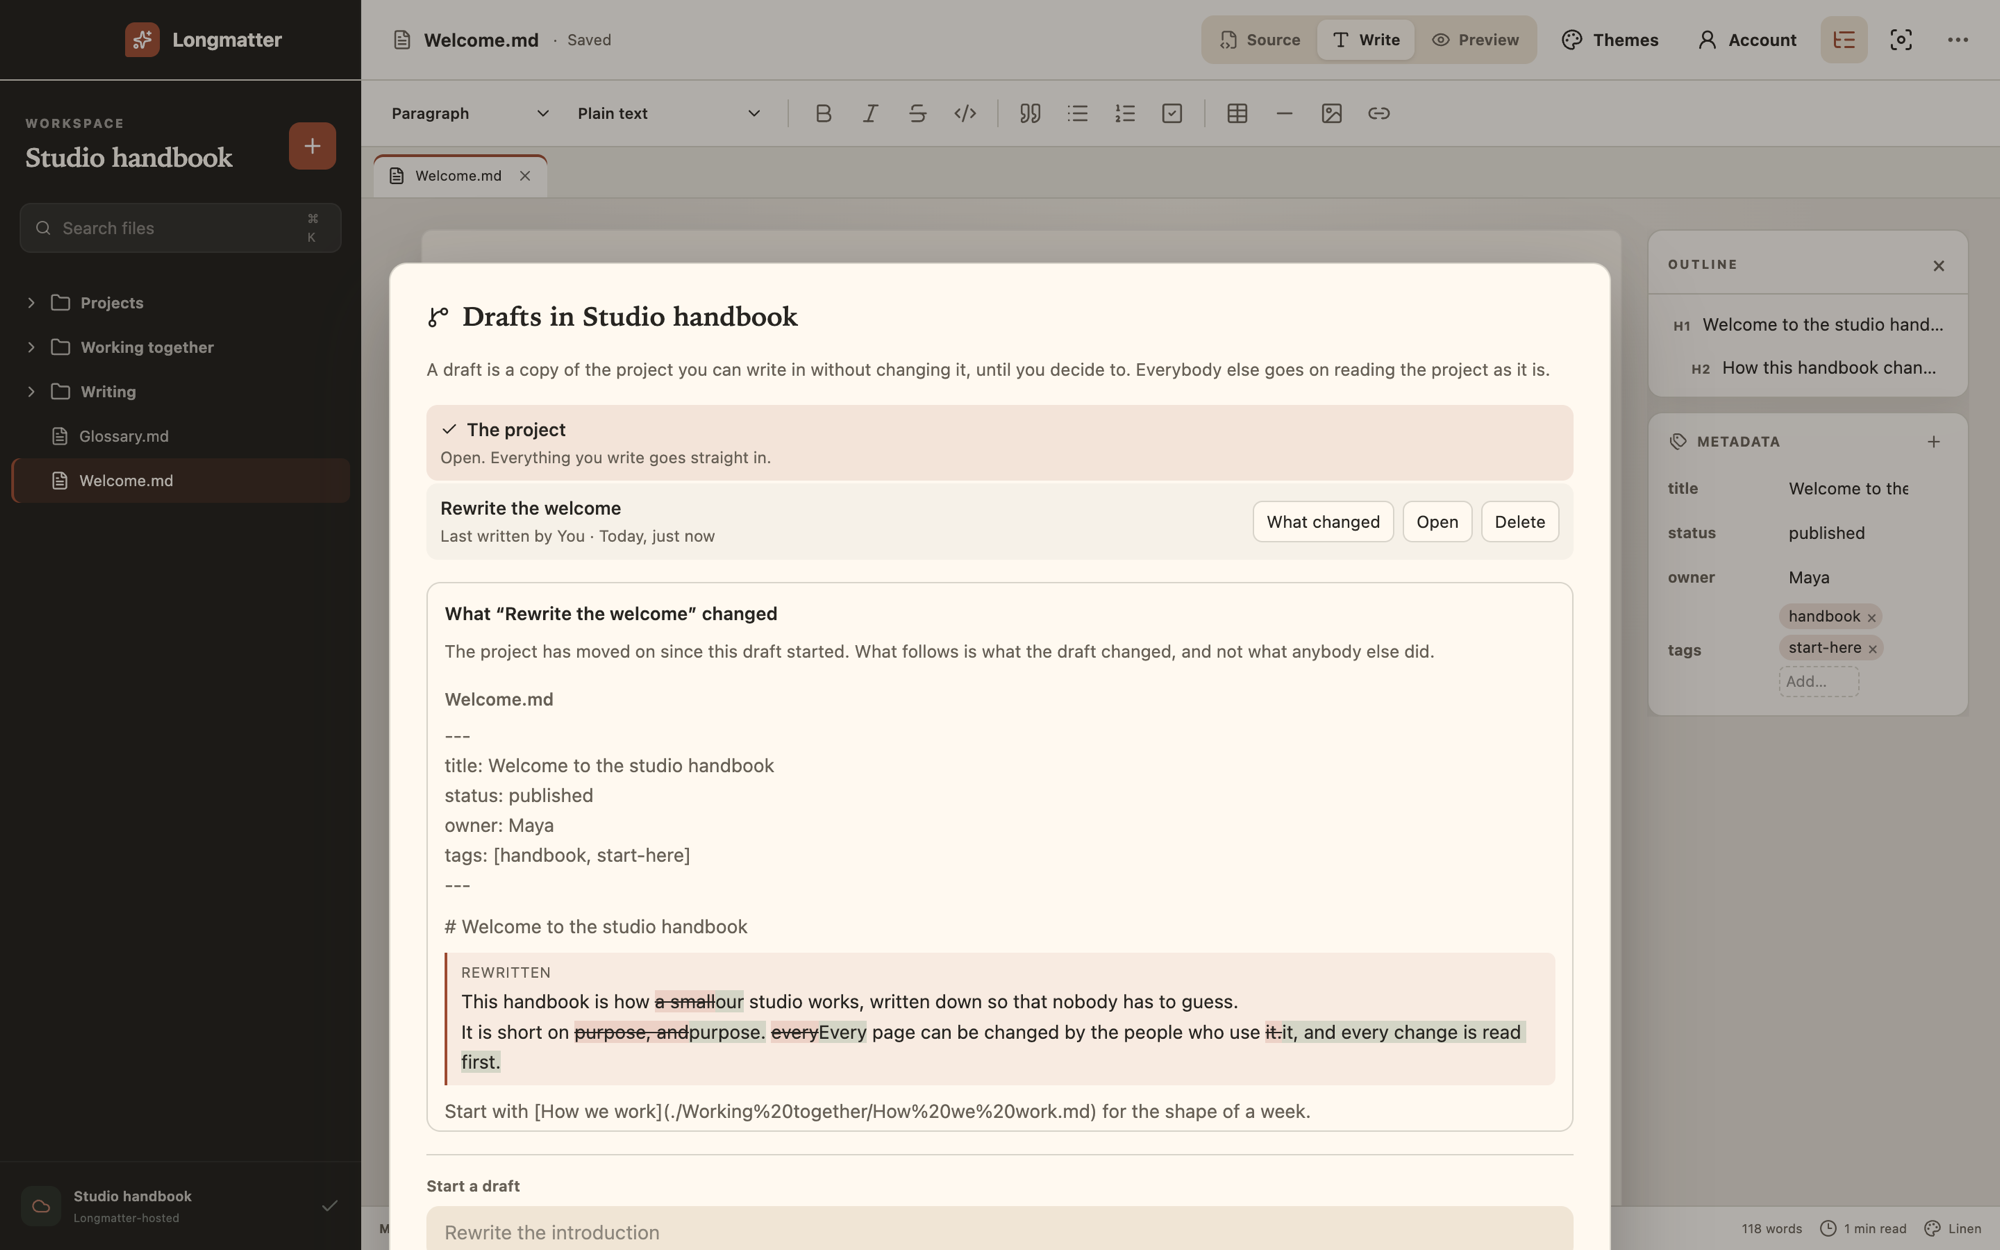Image resolution: width=2000 pixels, height=1250 pixels.
Task: Open the Account menu
Action: click(1747, 40)
